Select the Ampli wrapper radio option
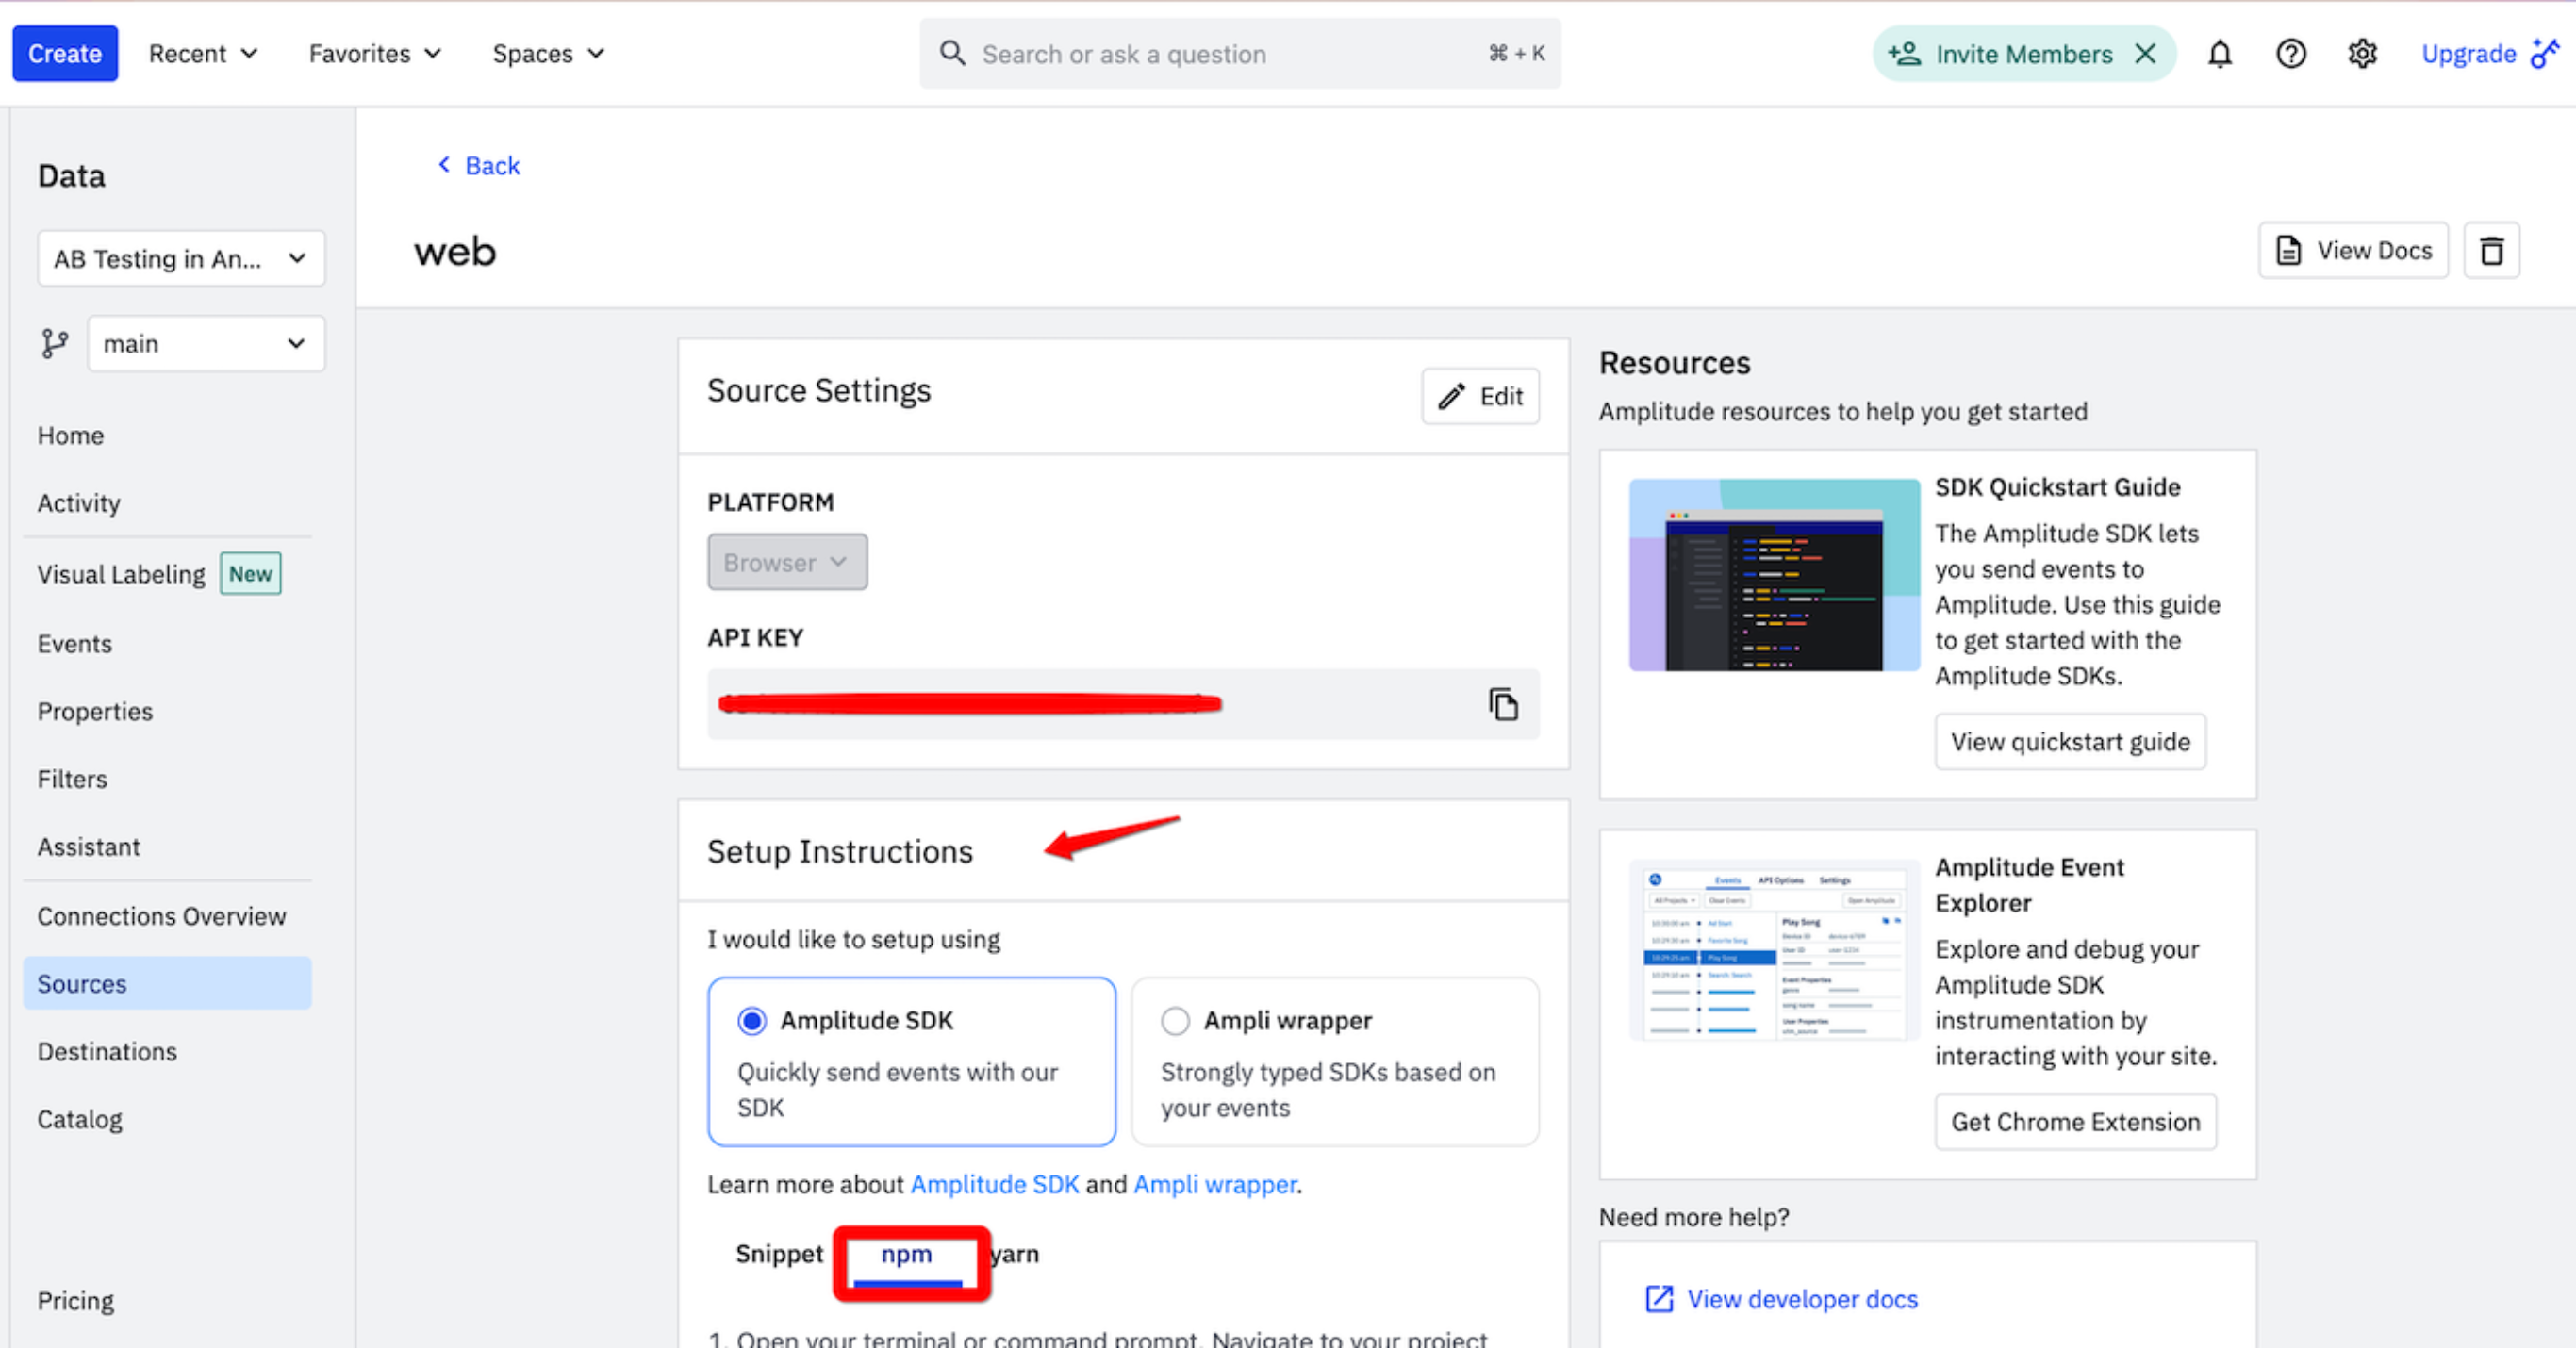The width and height of the screenshot is (2576, 1348). (x=1175, y=1021)
